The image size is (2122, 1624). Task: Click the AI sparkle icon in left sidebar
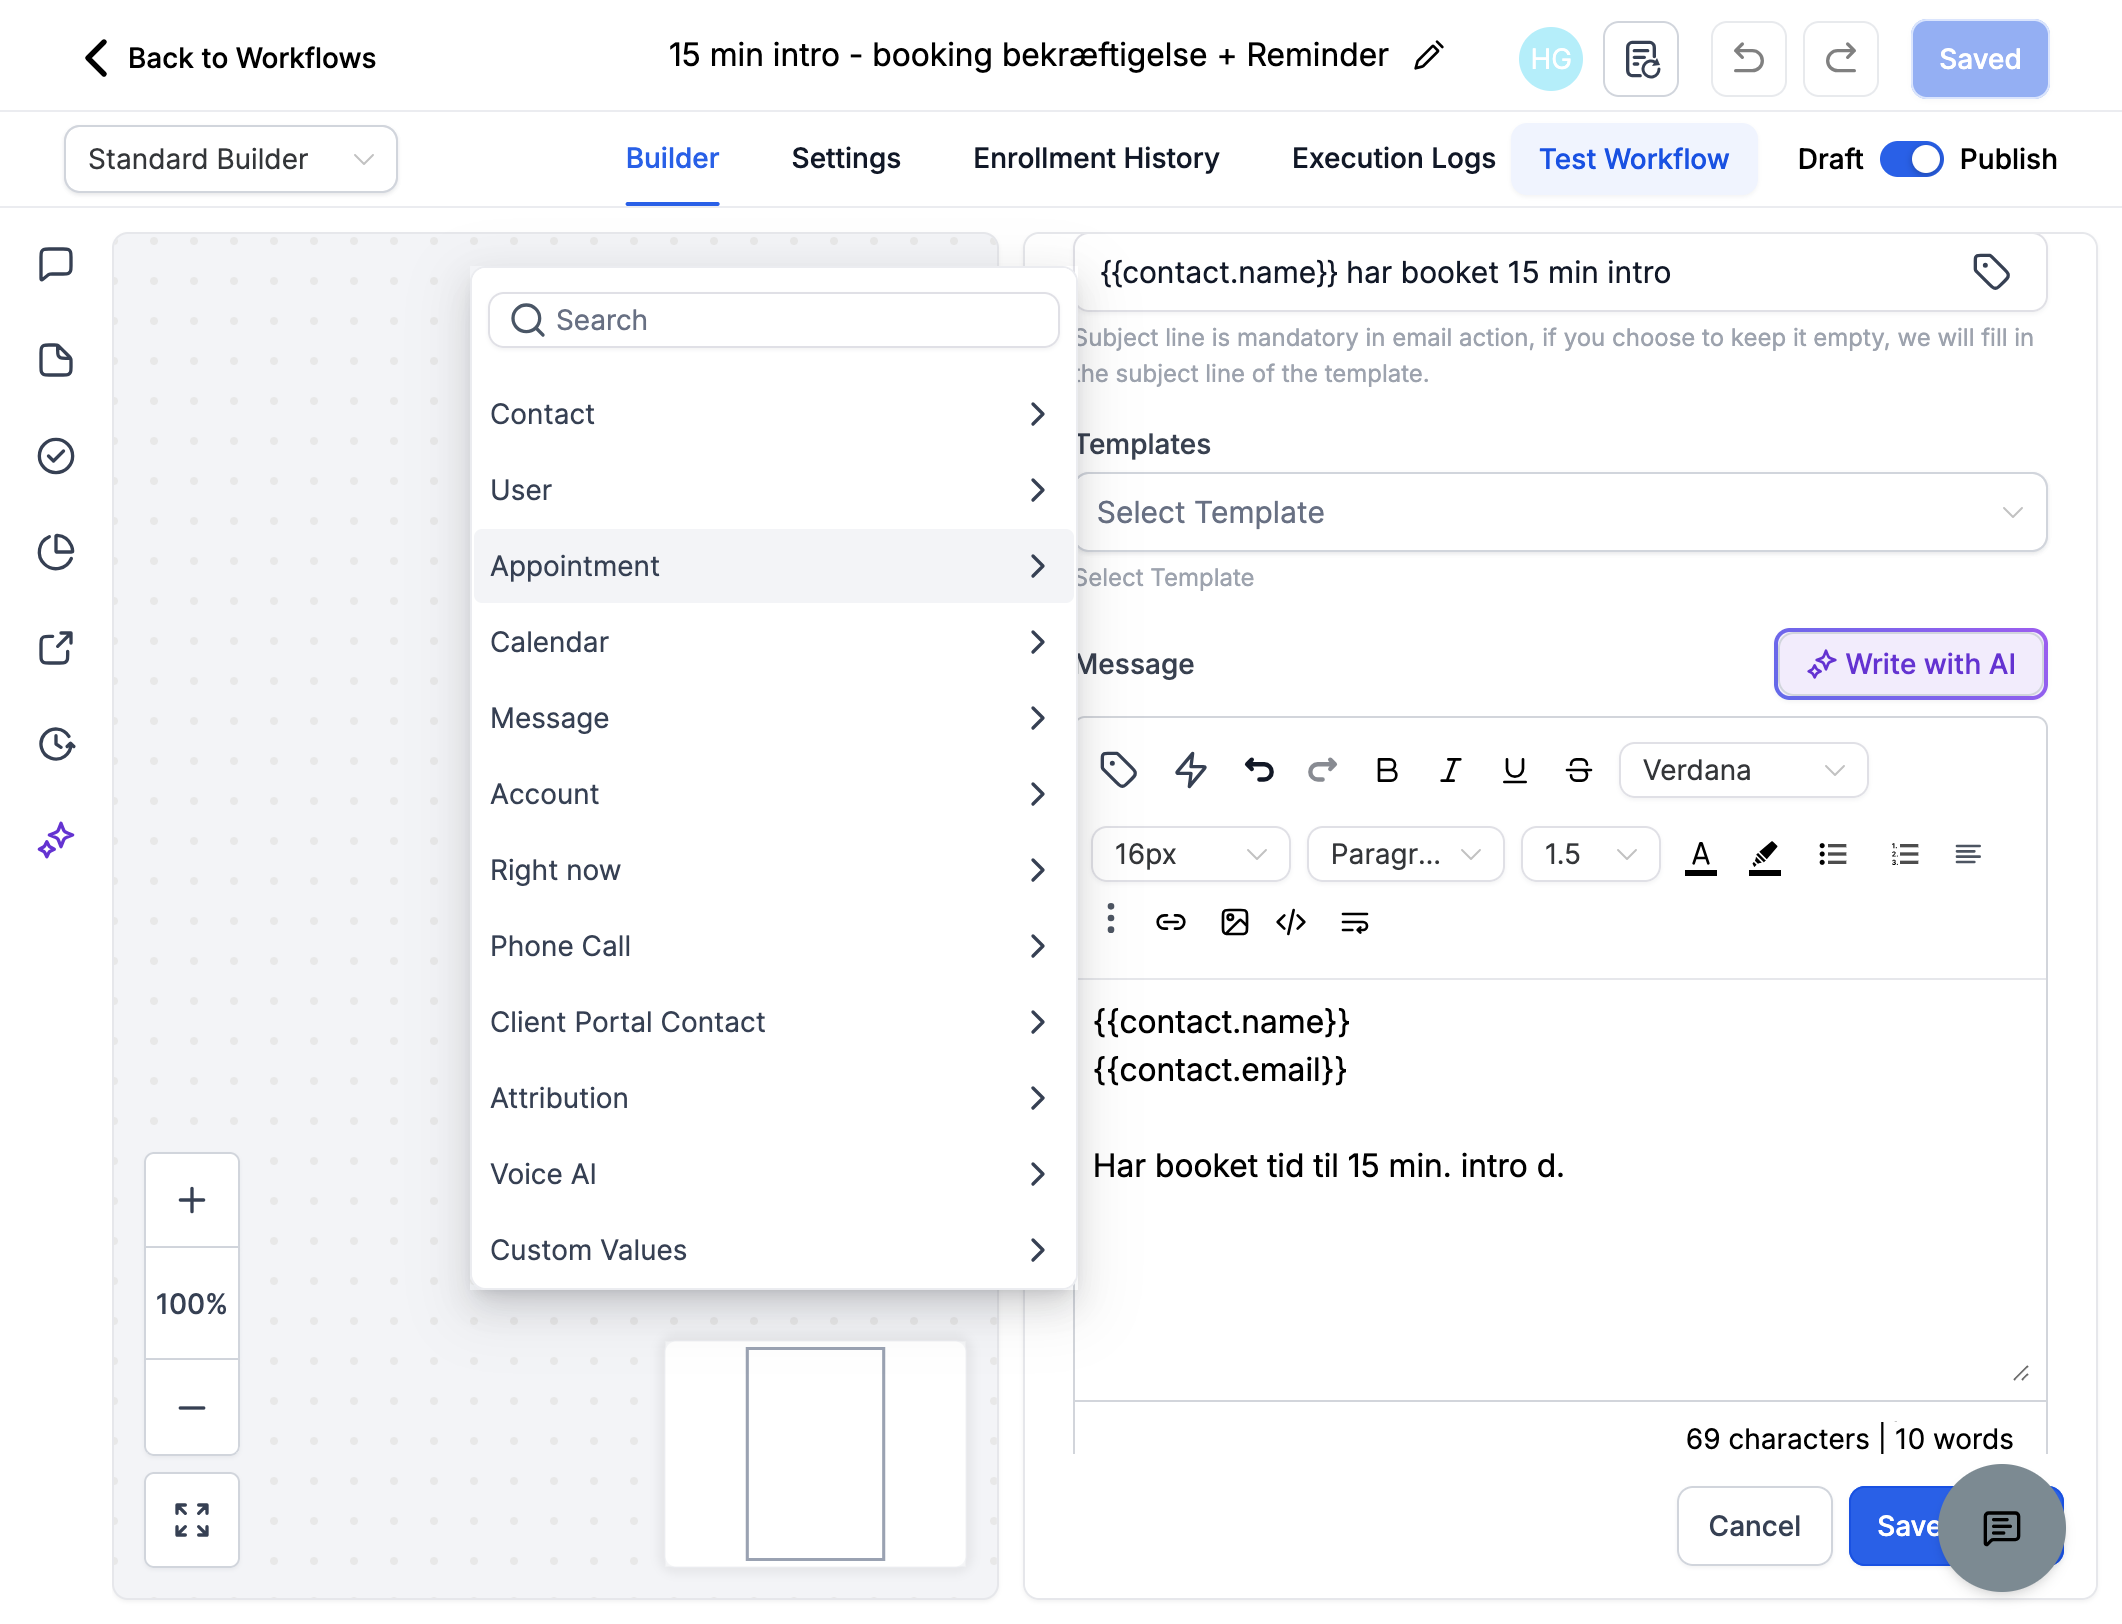click(x=56, y=840)
